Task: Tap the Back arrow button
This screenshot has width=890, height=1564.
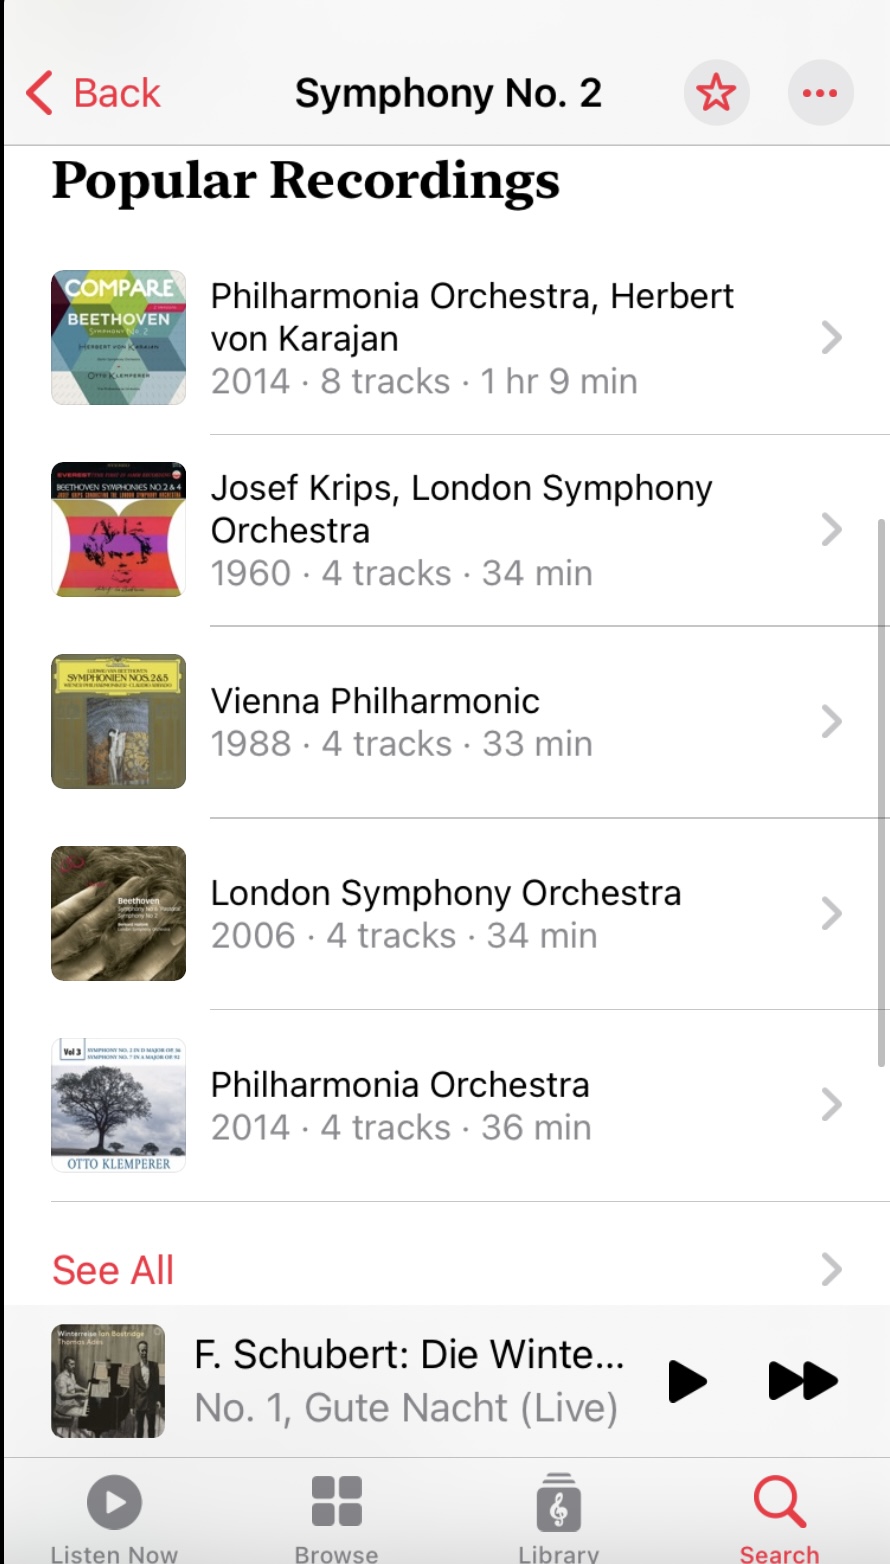Action: click(92, 93)
